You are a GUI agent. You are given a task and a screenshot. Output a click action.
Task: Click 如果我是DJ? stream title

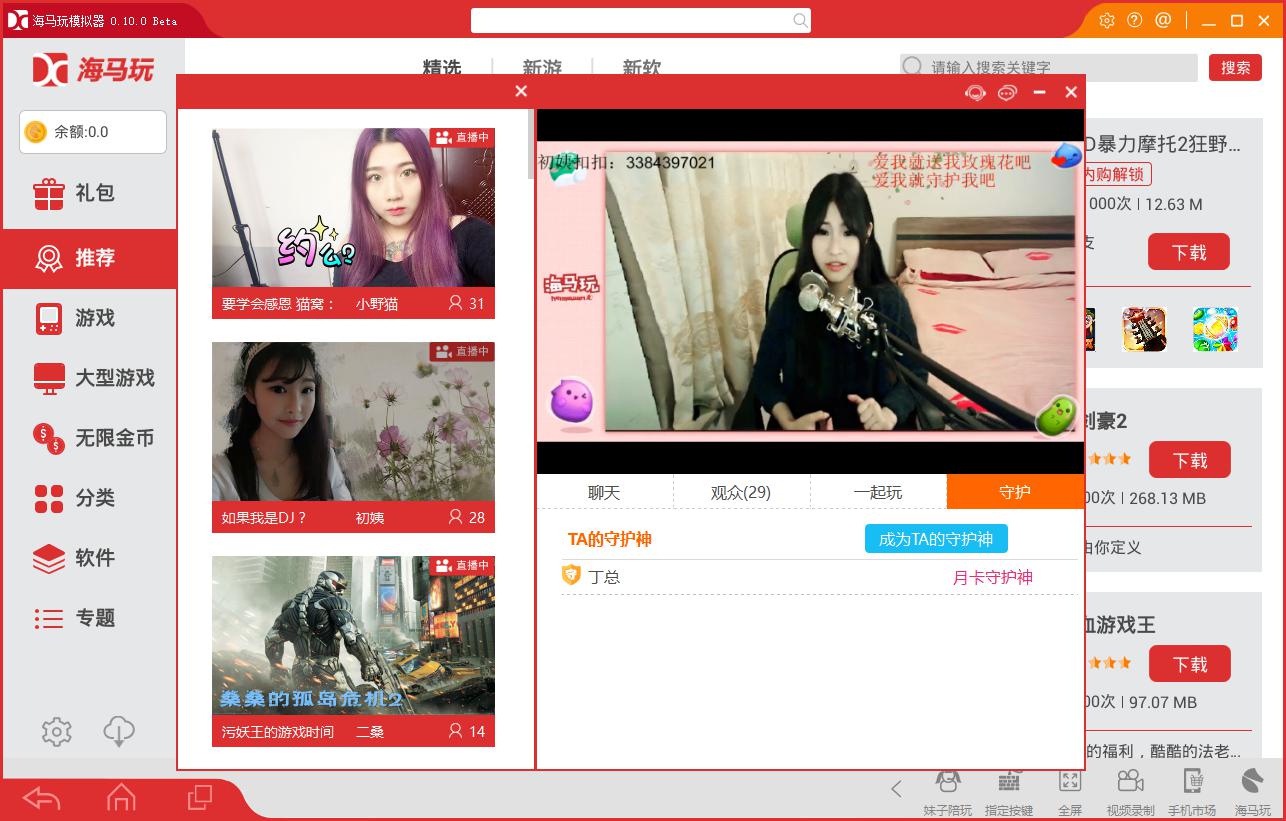264,518
